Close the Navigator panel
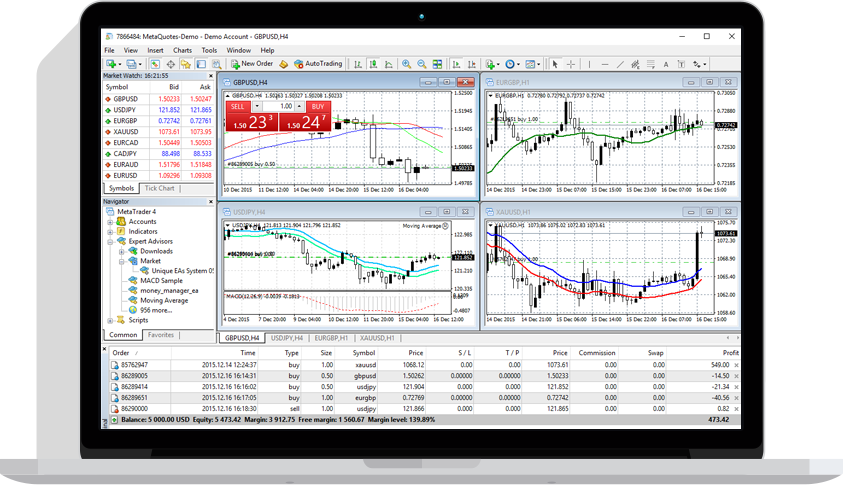This screenshot has height=485, width=843. 210,201
